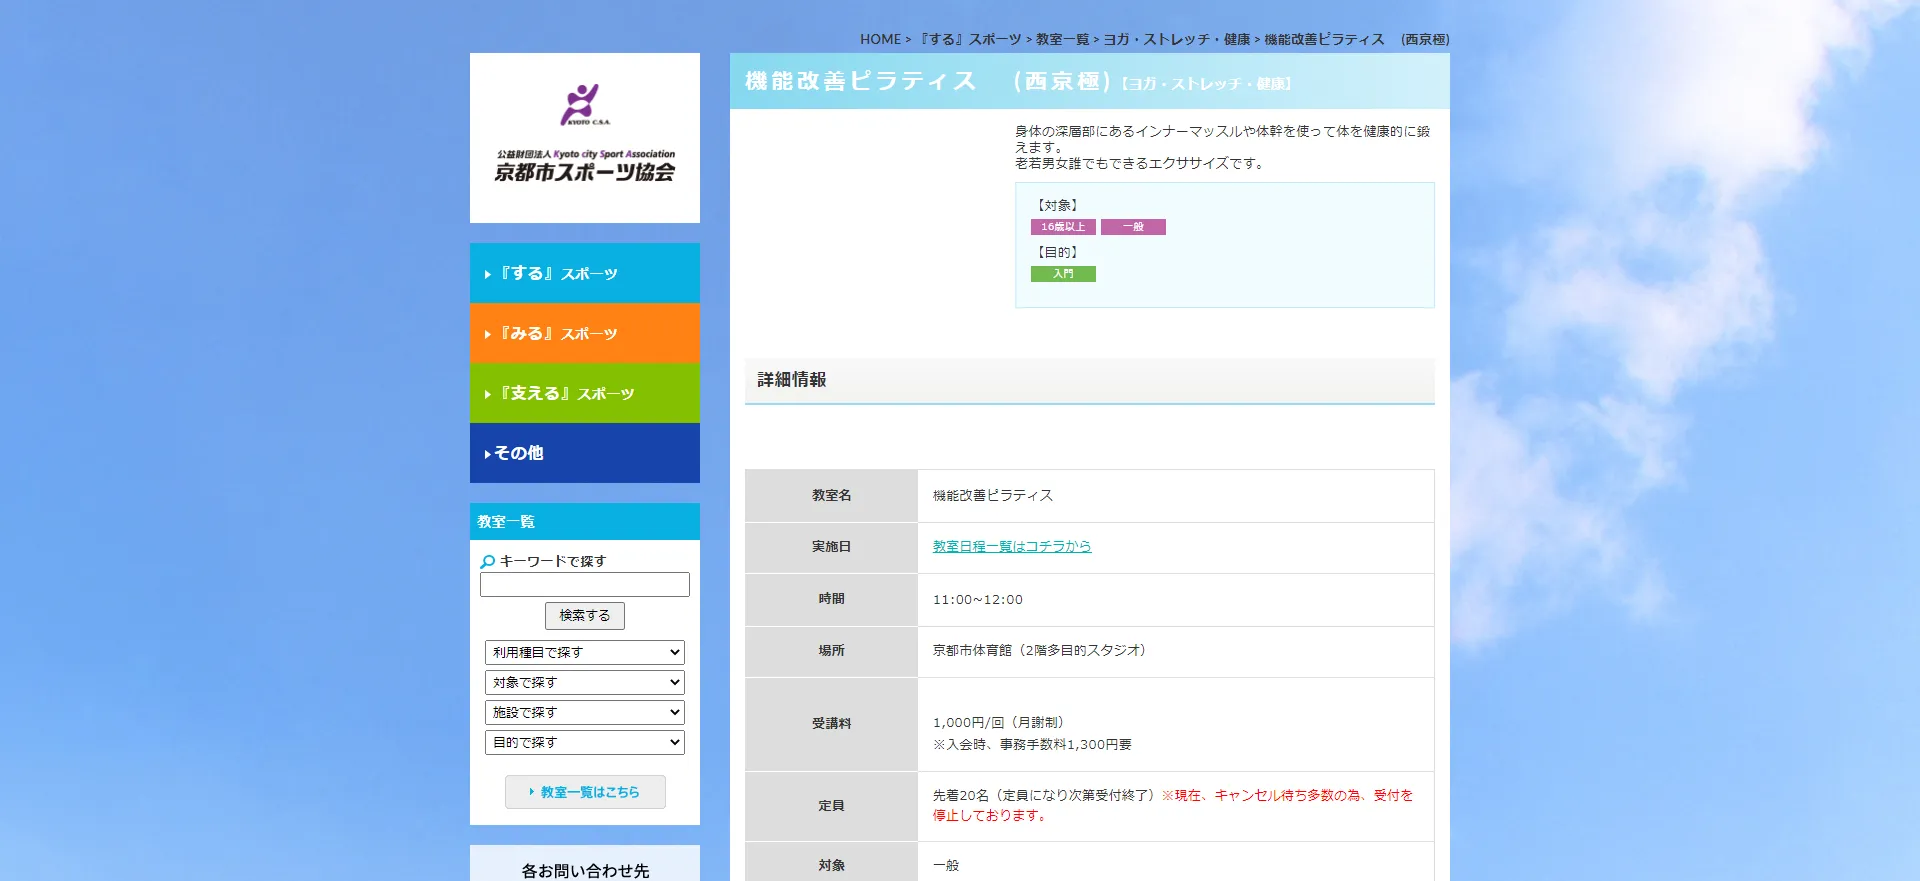The image size is (1920, 881).
Task: Open the その他 menu section
Action: tap(584, 453)
